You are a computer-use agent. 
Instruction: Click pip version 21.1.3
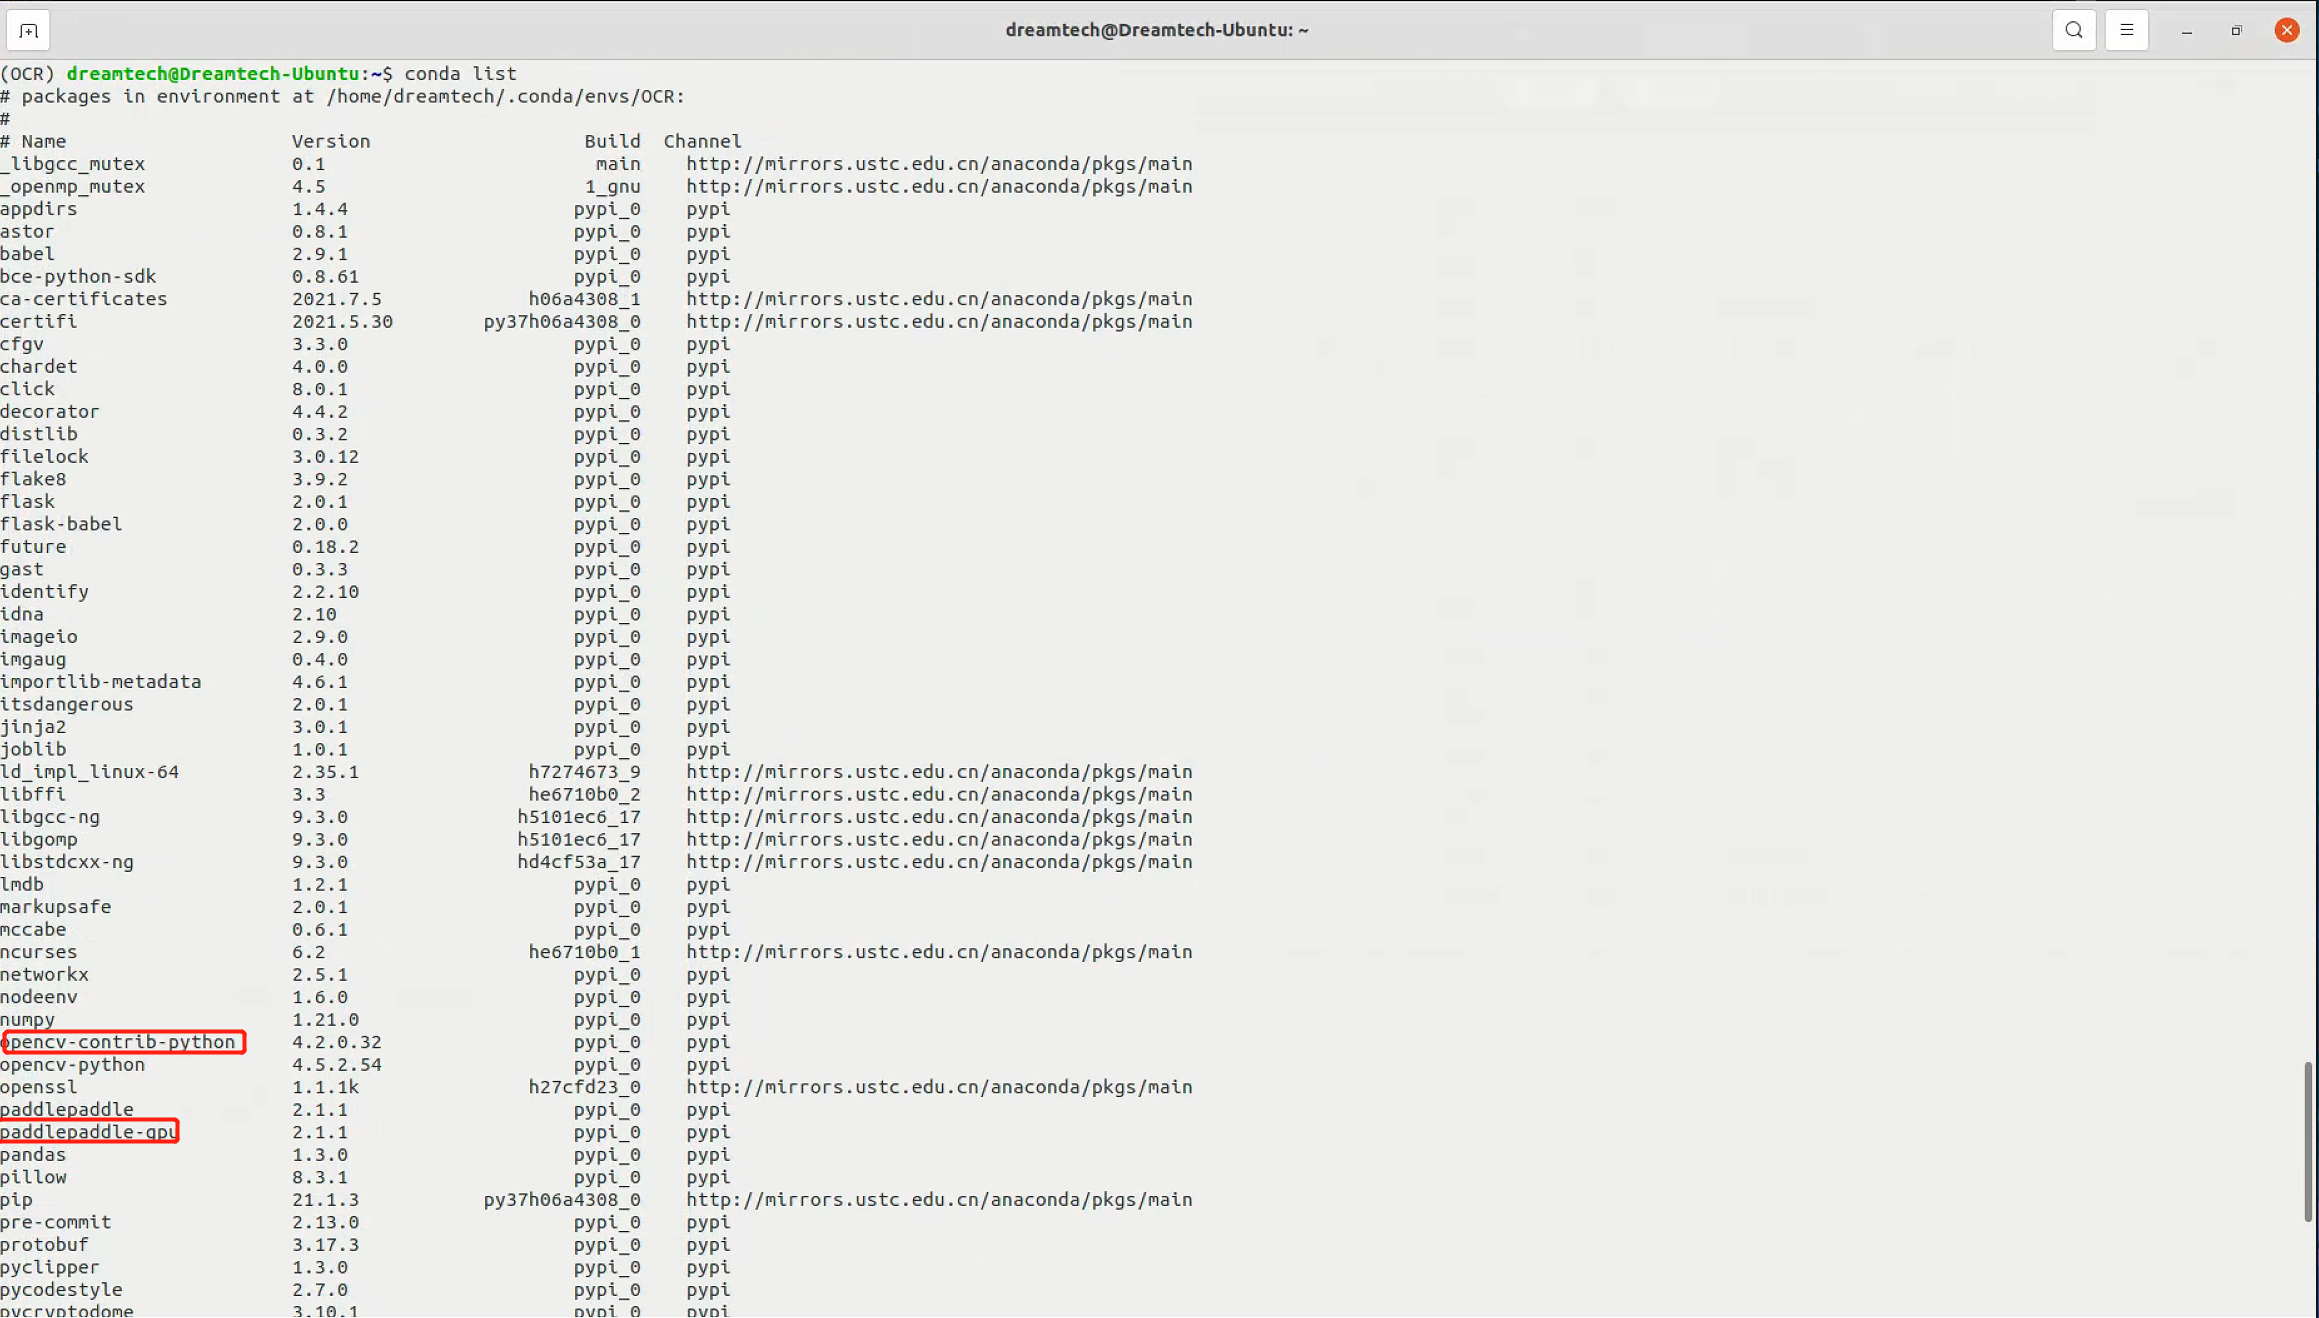tap(325, 1200)
